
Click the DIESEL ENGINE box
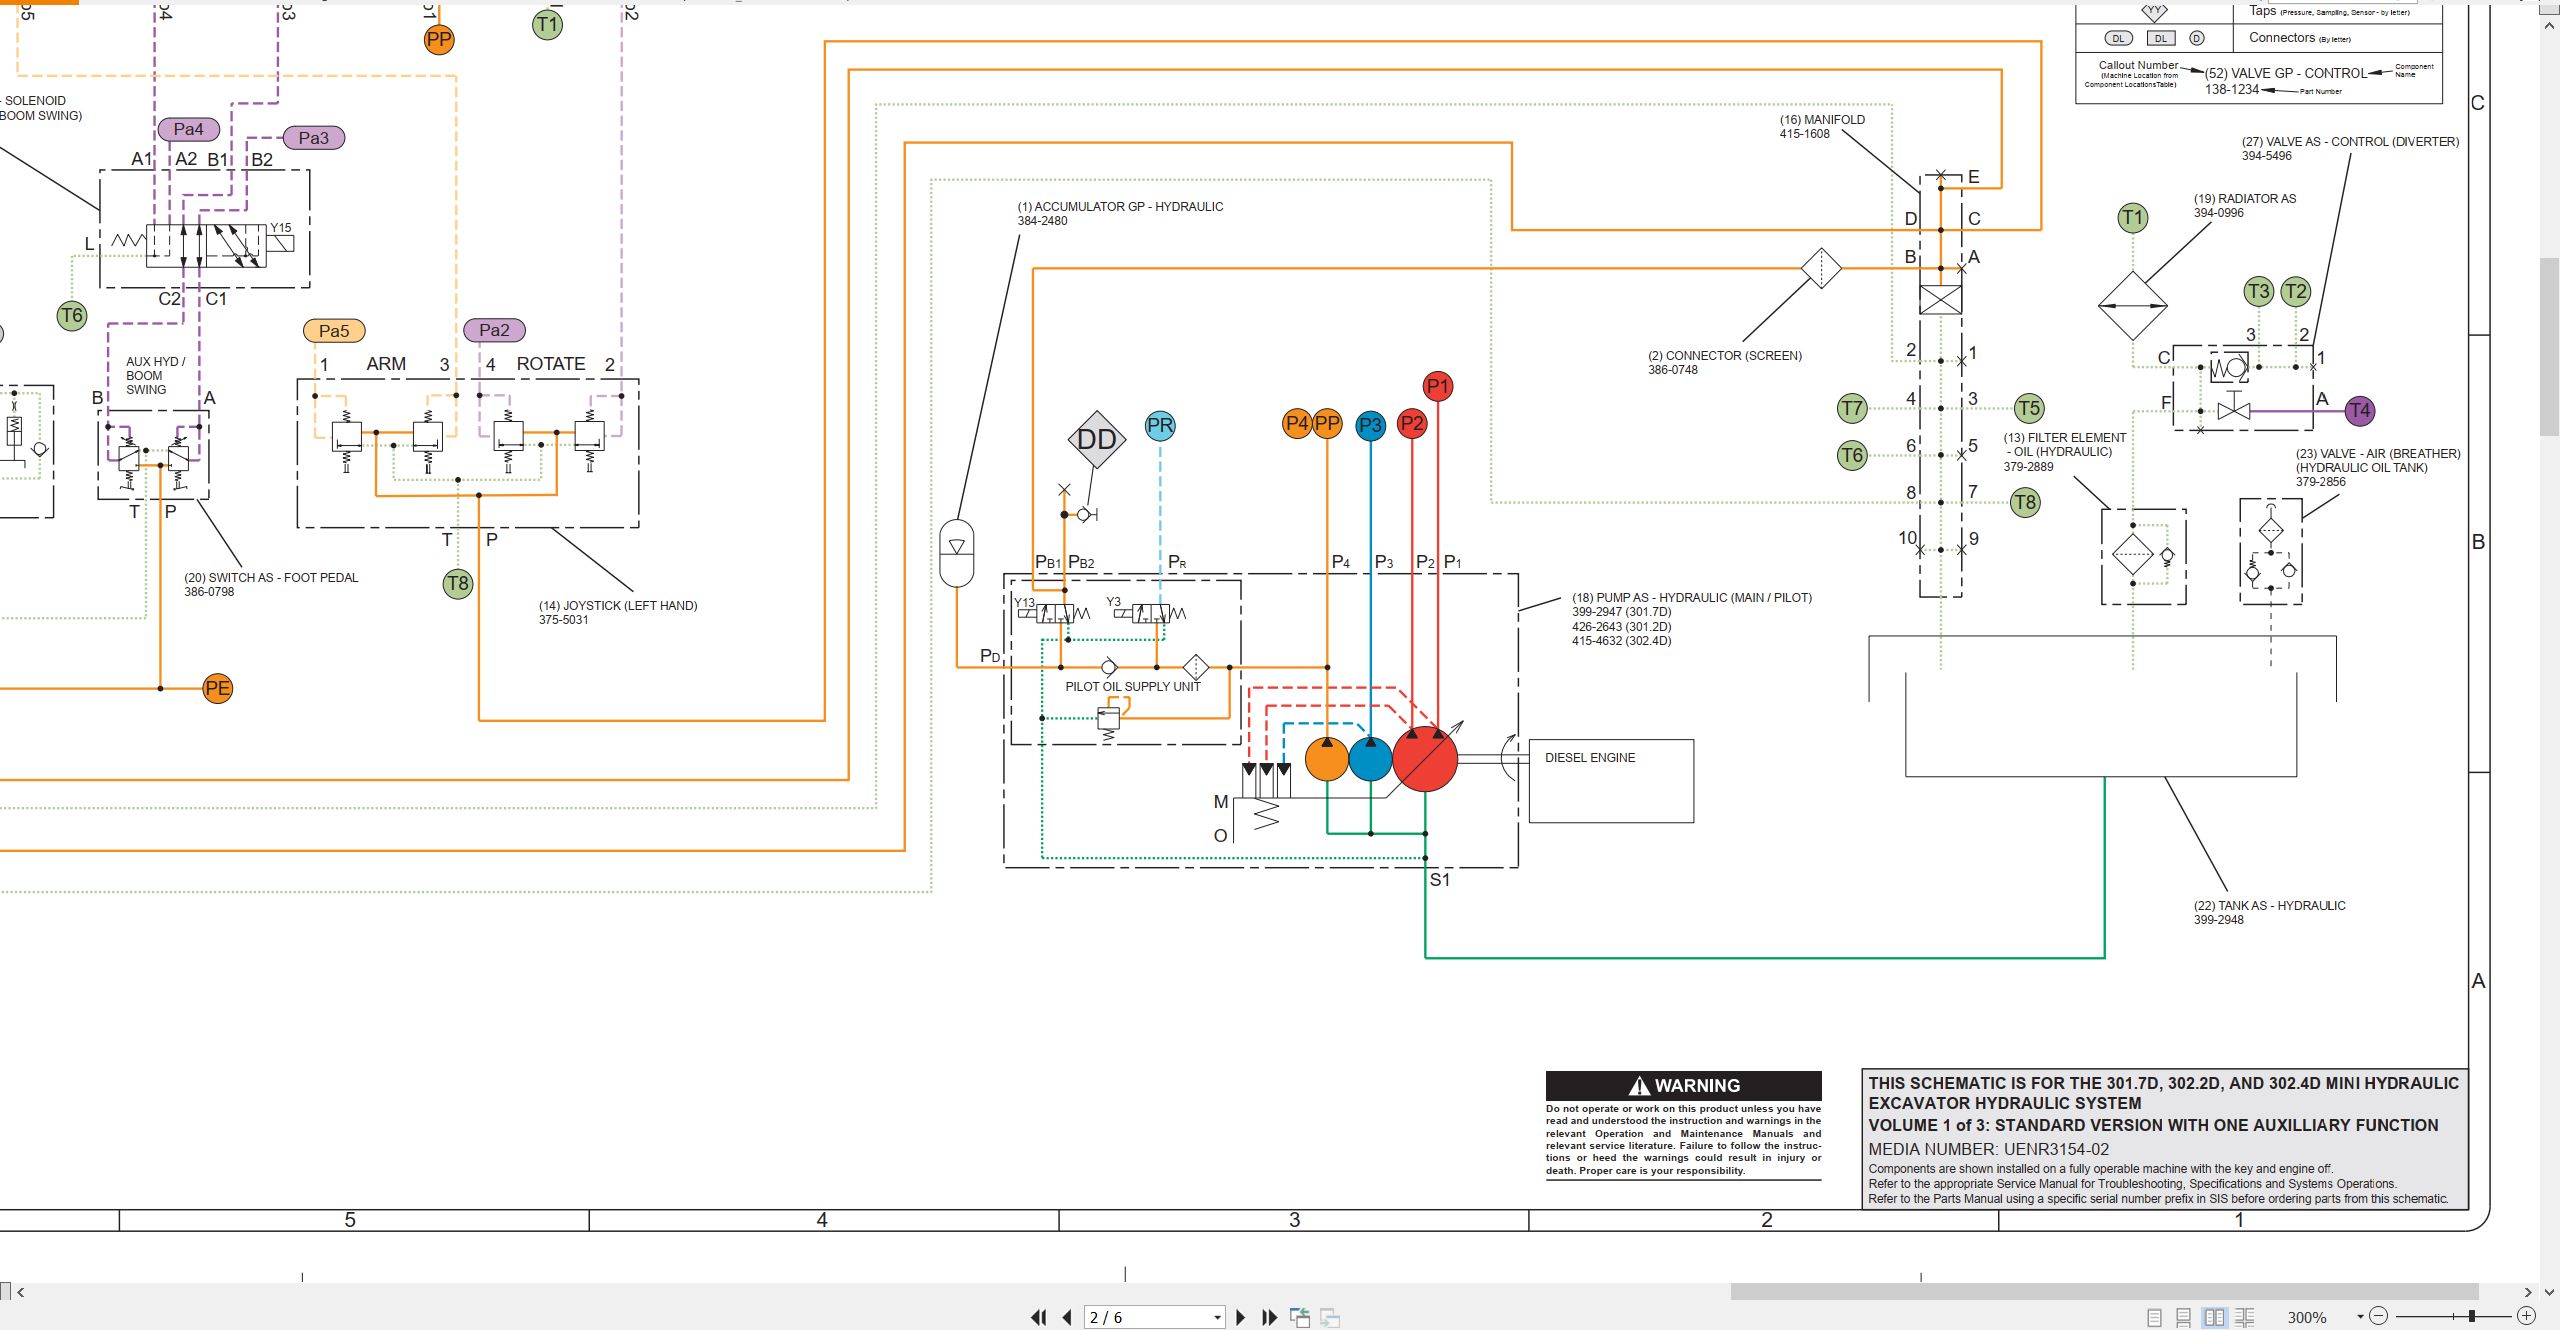coord(1611,781)
